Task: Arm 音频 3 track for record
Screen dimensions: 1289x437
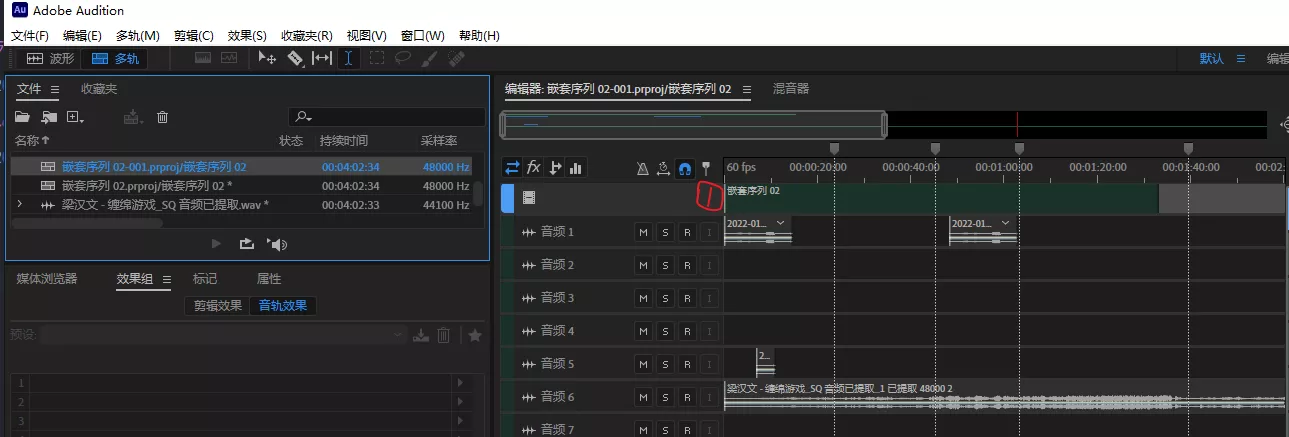Action: 687,298
